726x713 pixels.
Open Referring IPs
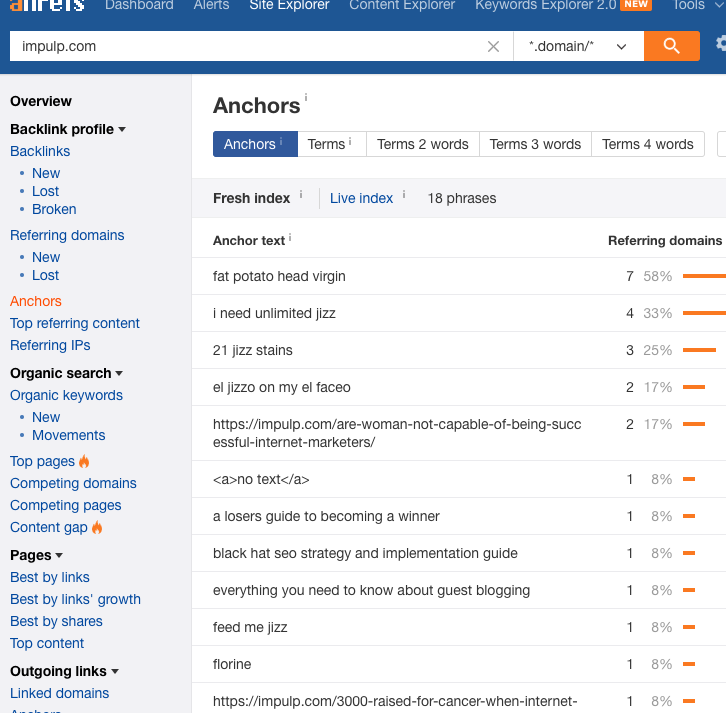coord(50,345)
